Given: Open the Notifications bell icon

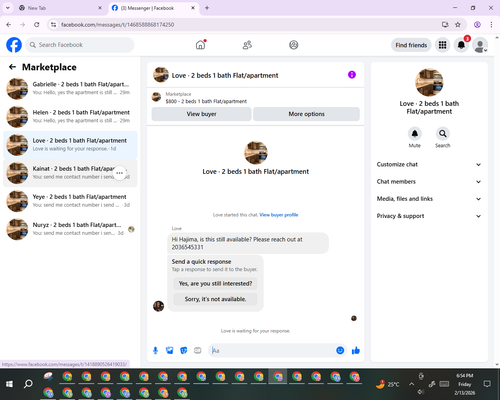Looking at the screenshot, I should click(461, 45).
